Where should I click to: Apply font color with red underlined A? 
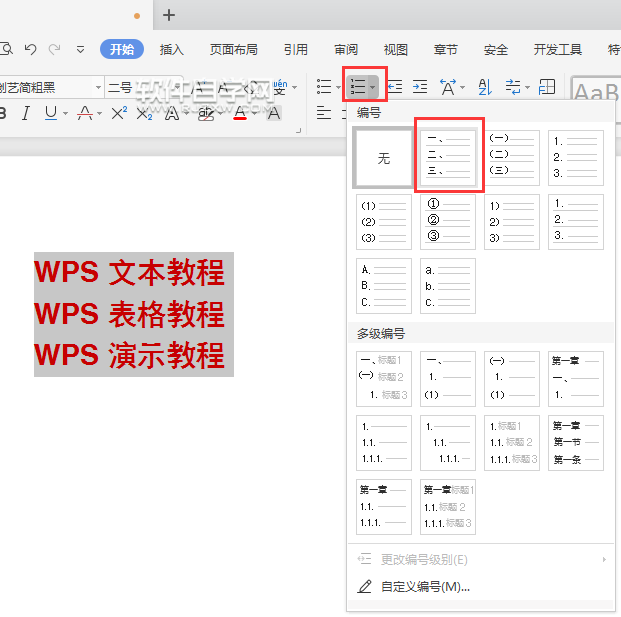240,113
